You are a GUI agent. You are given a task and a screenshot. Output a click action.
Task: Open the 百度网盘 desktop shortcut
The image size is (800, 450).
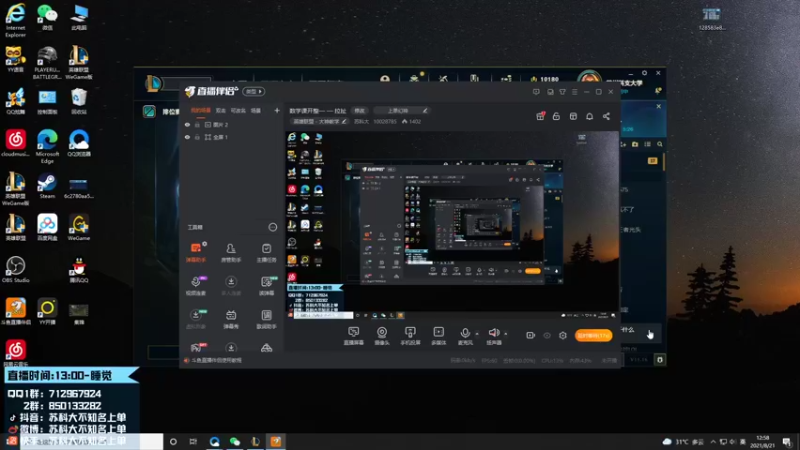(x=47, y=228)
